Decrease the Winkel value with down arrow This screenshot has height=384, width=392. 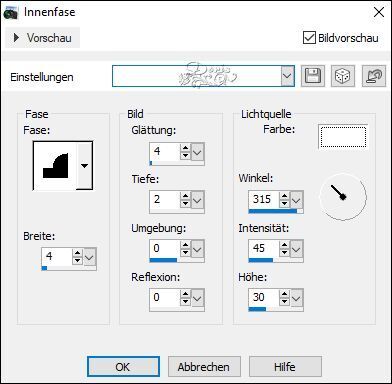(x=284, y=204)
